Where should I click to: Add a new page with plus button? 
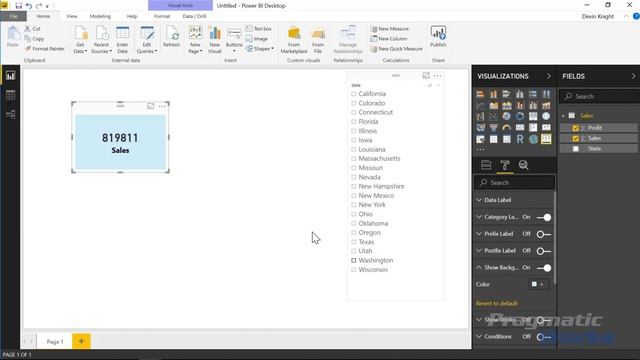tap(81, 341)
